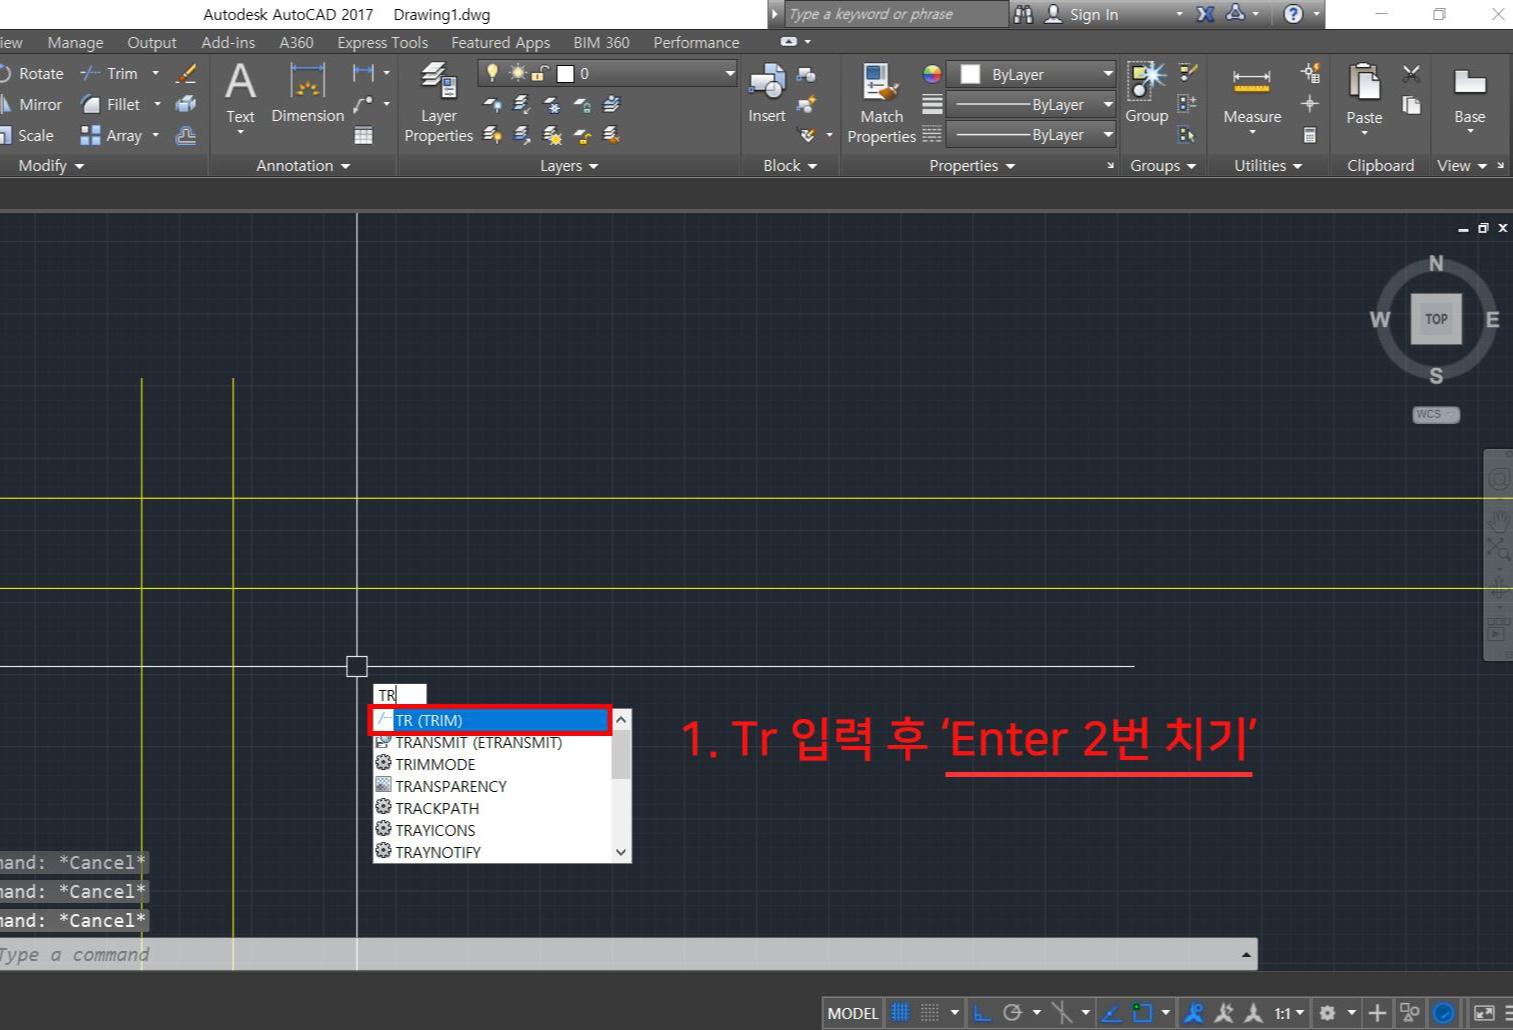Click the autocomplete list scroll down arrow
1513x1030 pixels.
[x=621, y=852]
